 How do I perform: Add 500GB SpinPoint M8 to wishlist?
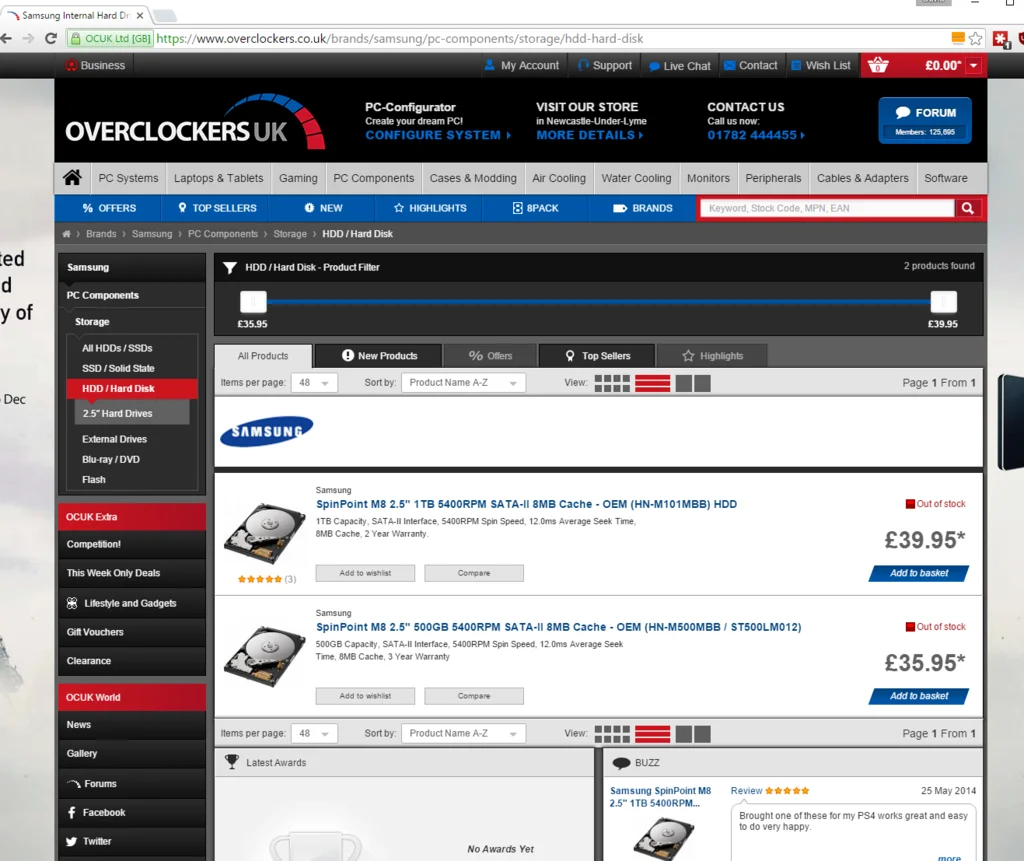pos(365,696)
